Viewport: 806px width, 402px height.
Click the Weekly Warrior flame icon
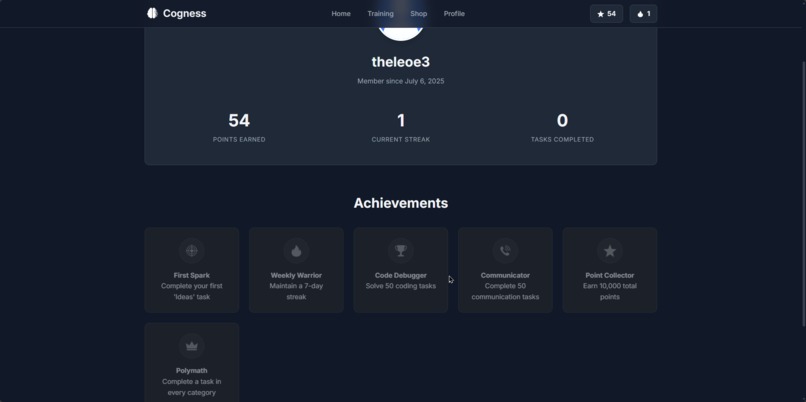(x=296, y=250)
